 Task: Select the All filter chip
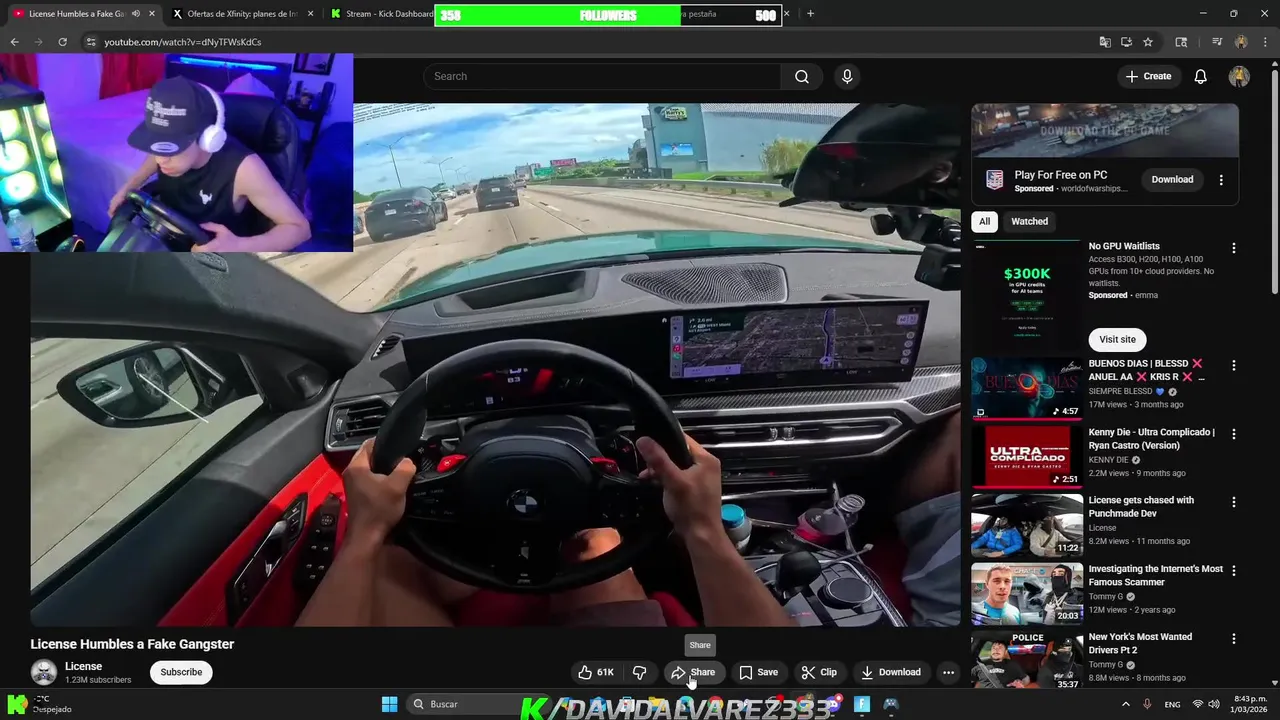(x=985, y=222)
